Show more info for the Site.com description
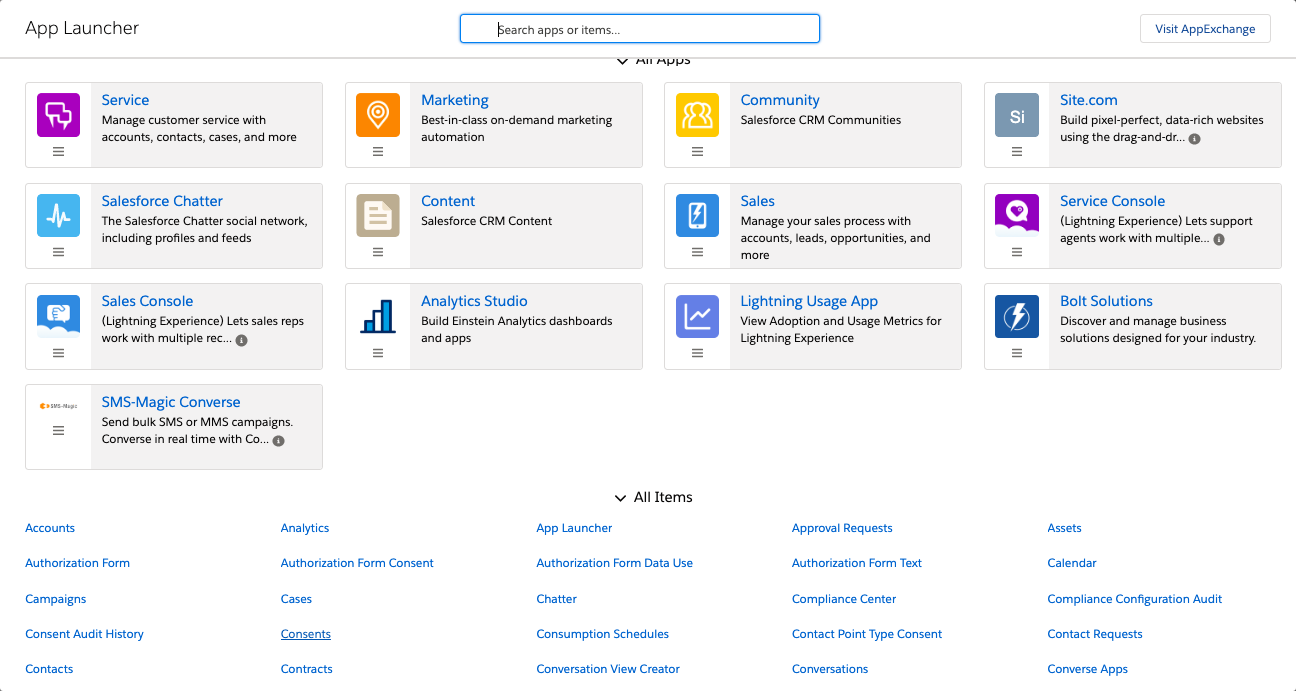This screenshot has width=1296, height=691. coord(1195,138)
